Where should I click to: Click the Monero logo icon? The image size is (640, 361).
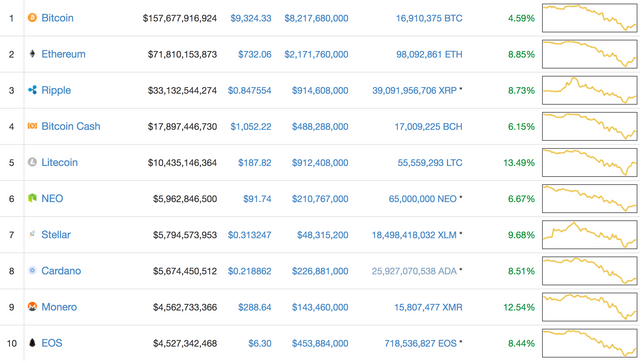point(32,306)
